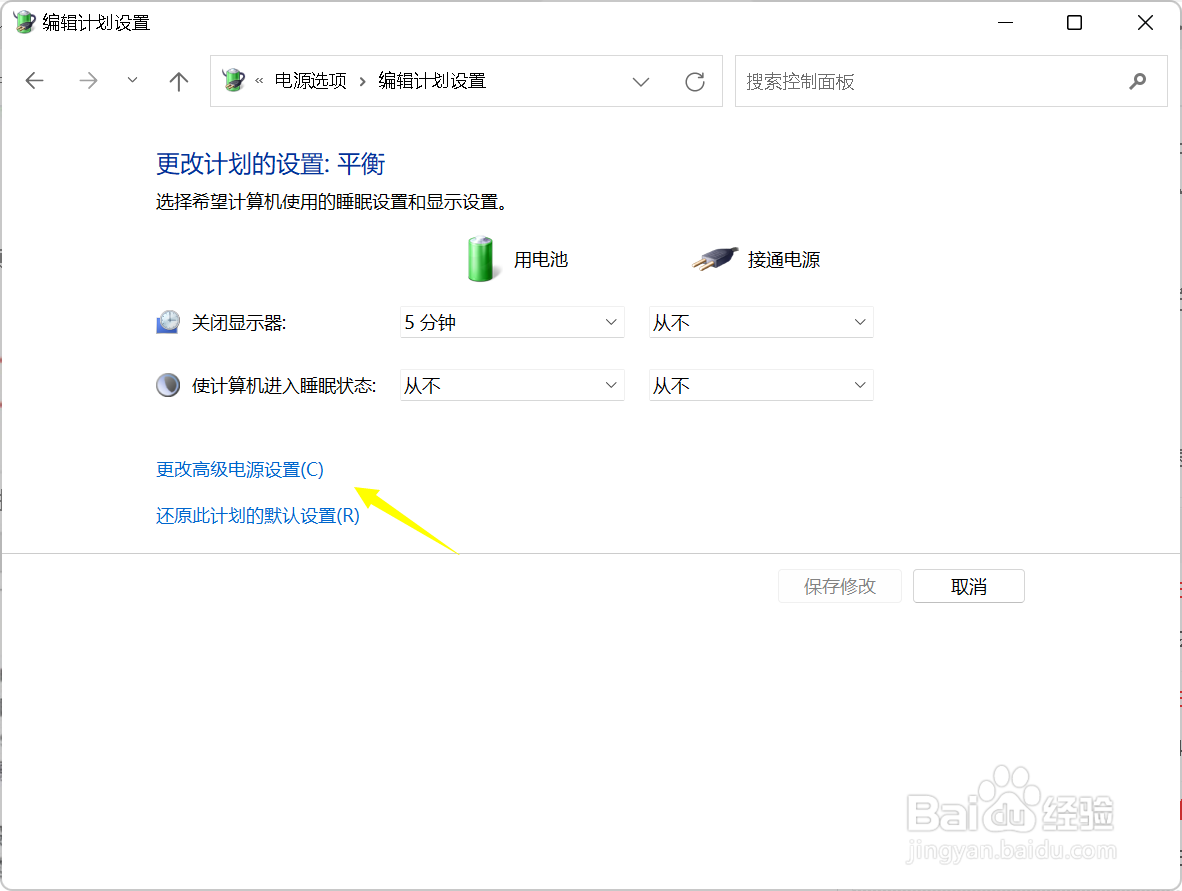The image size is (1182, 891).
Task: Click the display monitor icon next to 关闭显示器
Action: [x=167, y=321]
